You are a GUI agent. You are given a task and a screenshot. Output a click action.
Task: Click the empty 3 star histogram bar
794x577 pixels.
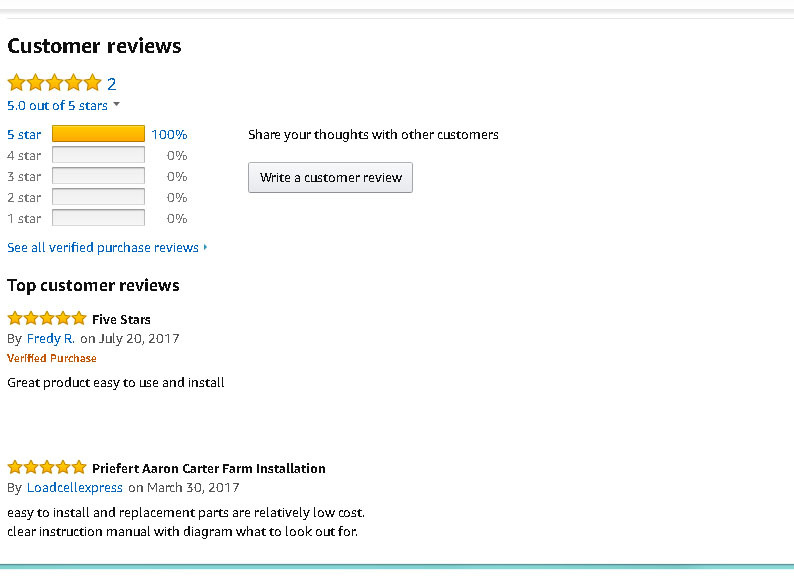click(x=98, y=176)
